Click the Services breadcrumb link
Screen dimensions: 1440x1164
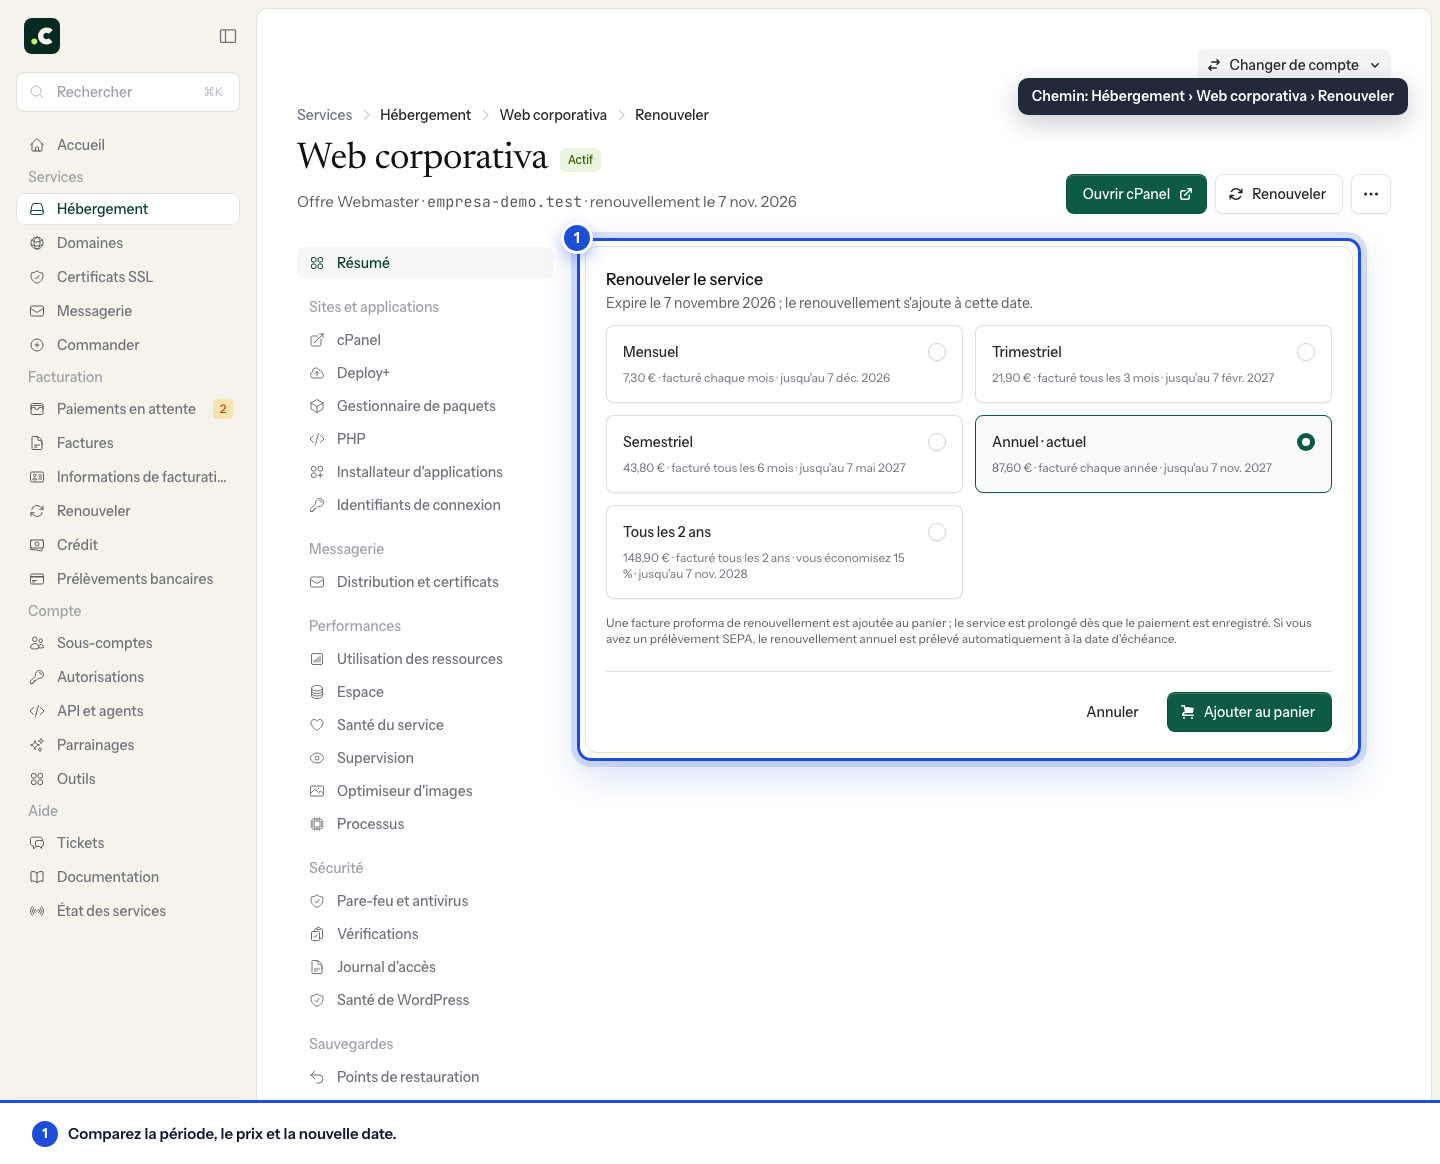point(324,115)
